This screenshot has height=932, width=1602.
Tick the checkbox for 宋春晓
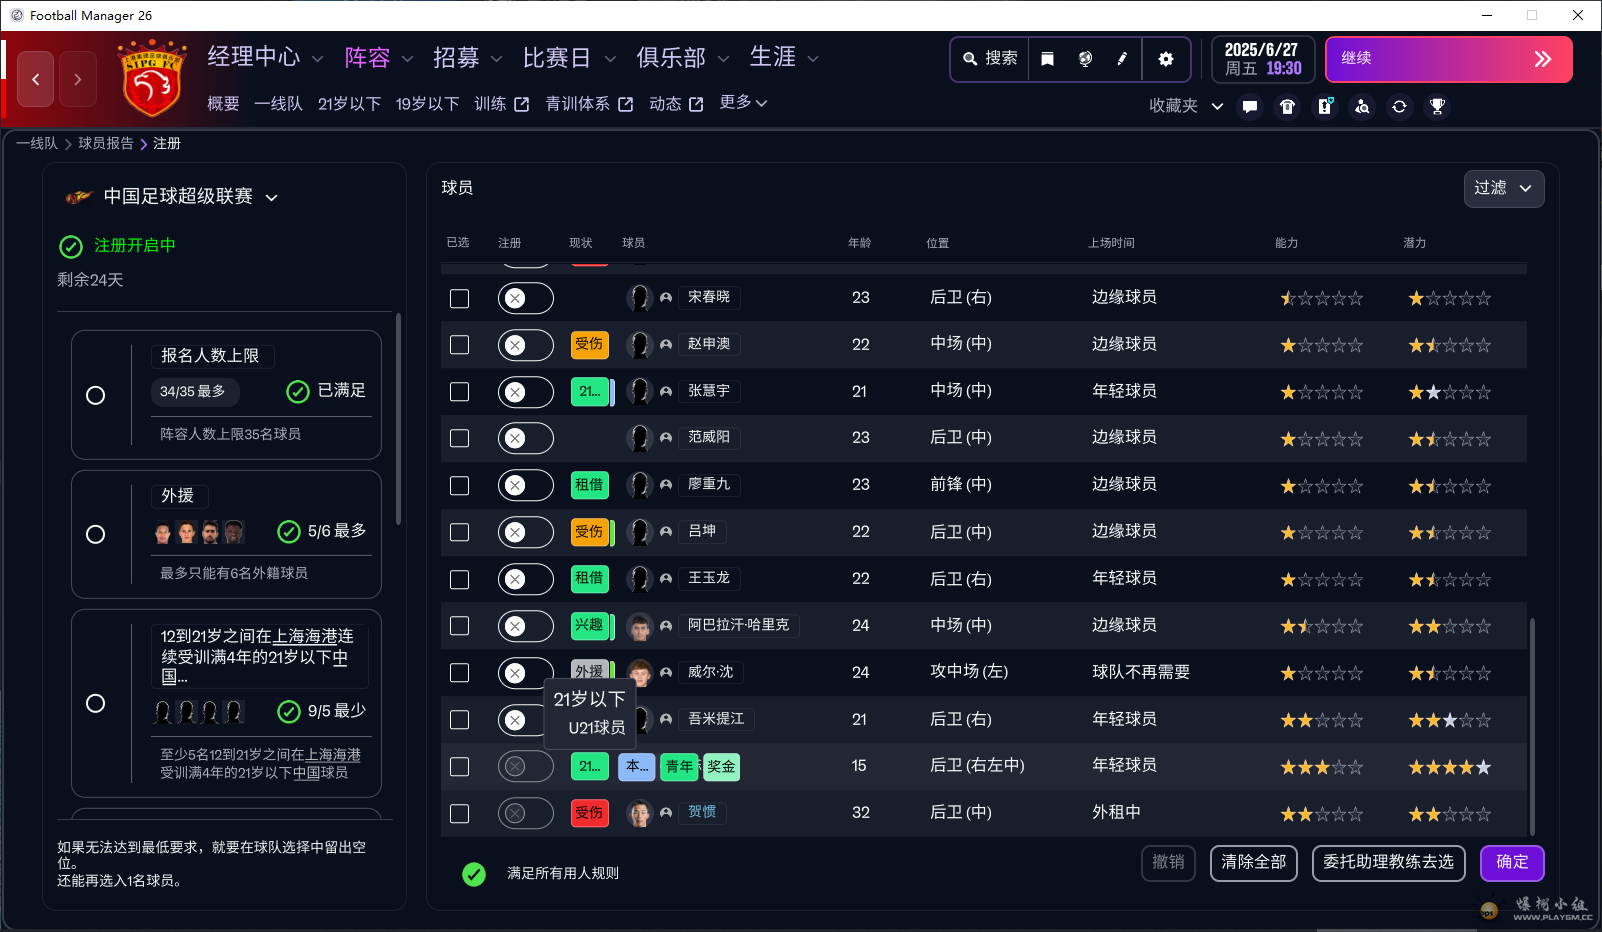[459, 298]
